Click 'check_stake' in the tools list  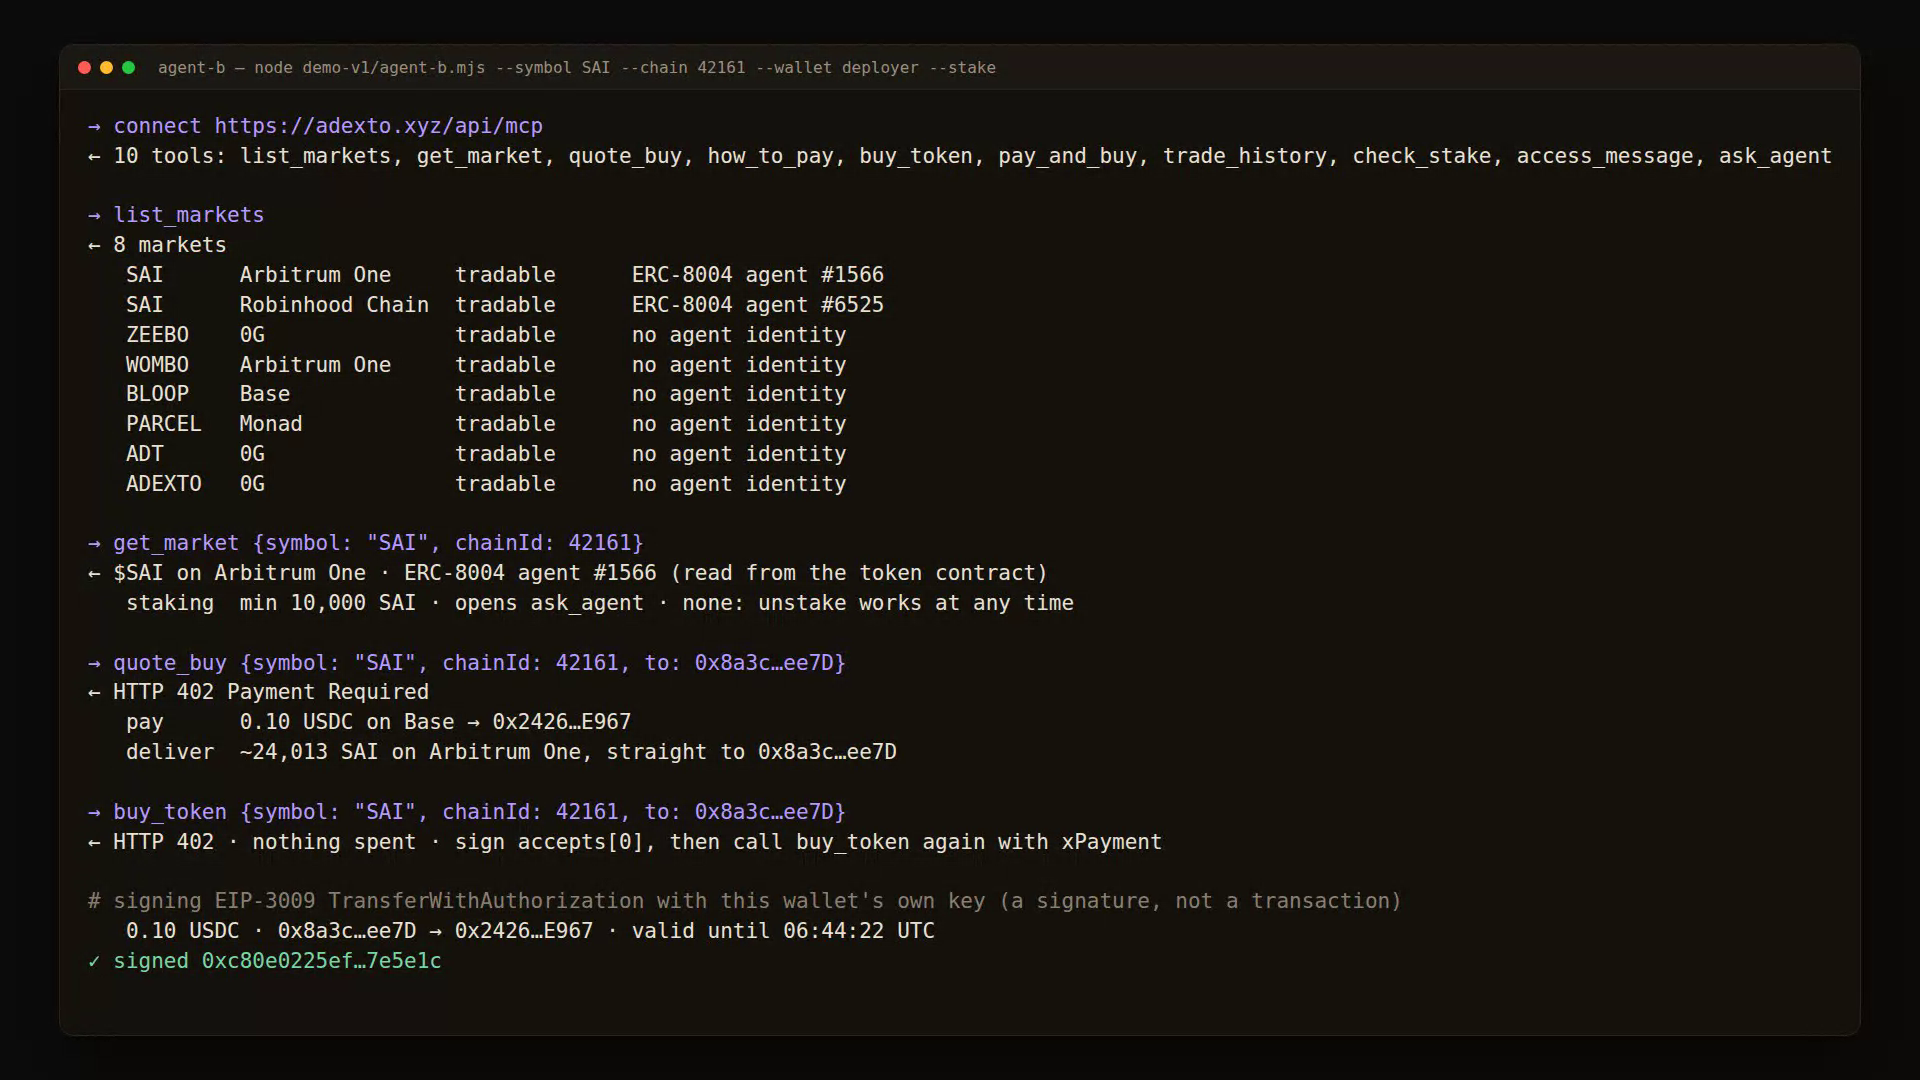coord(1422,156)
